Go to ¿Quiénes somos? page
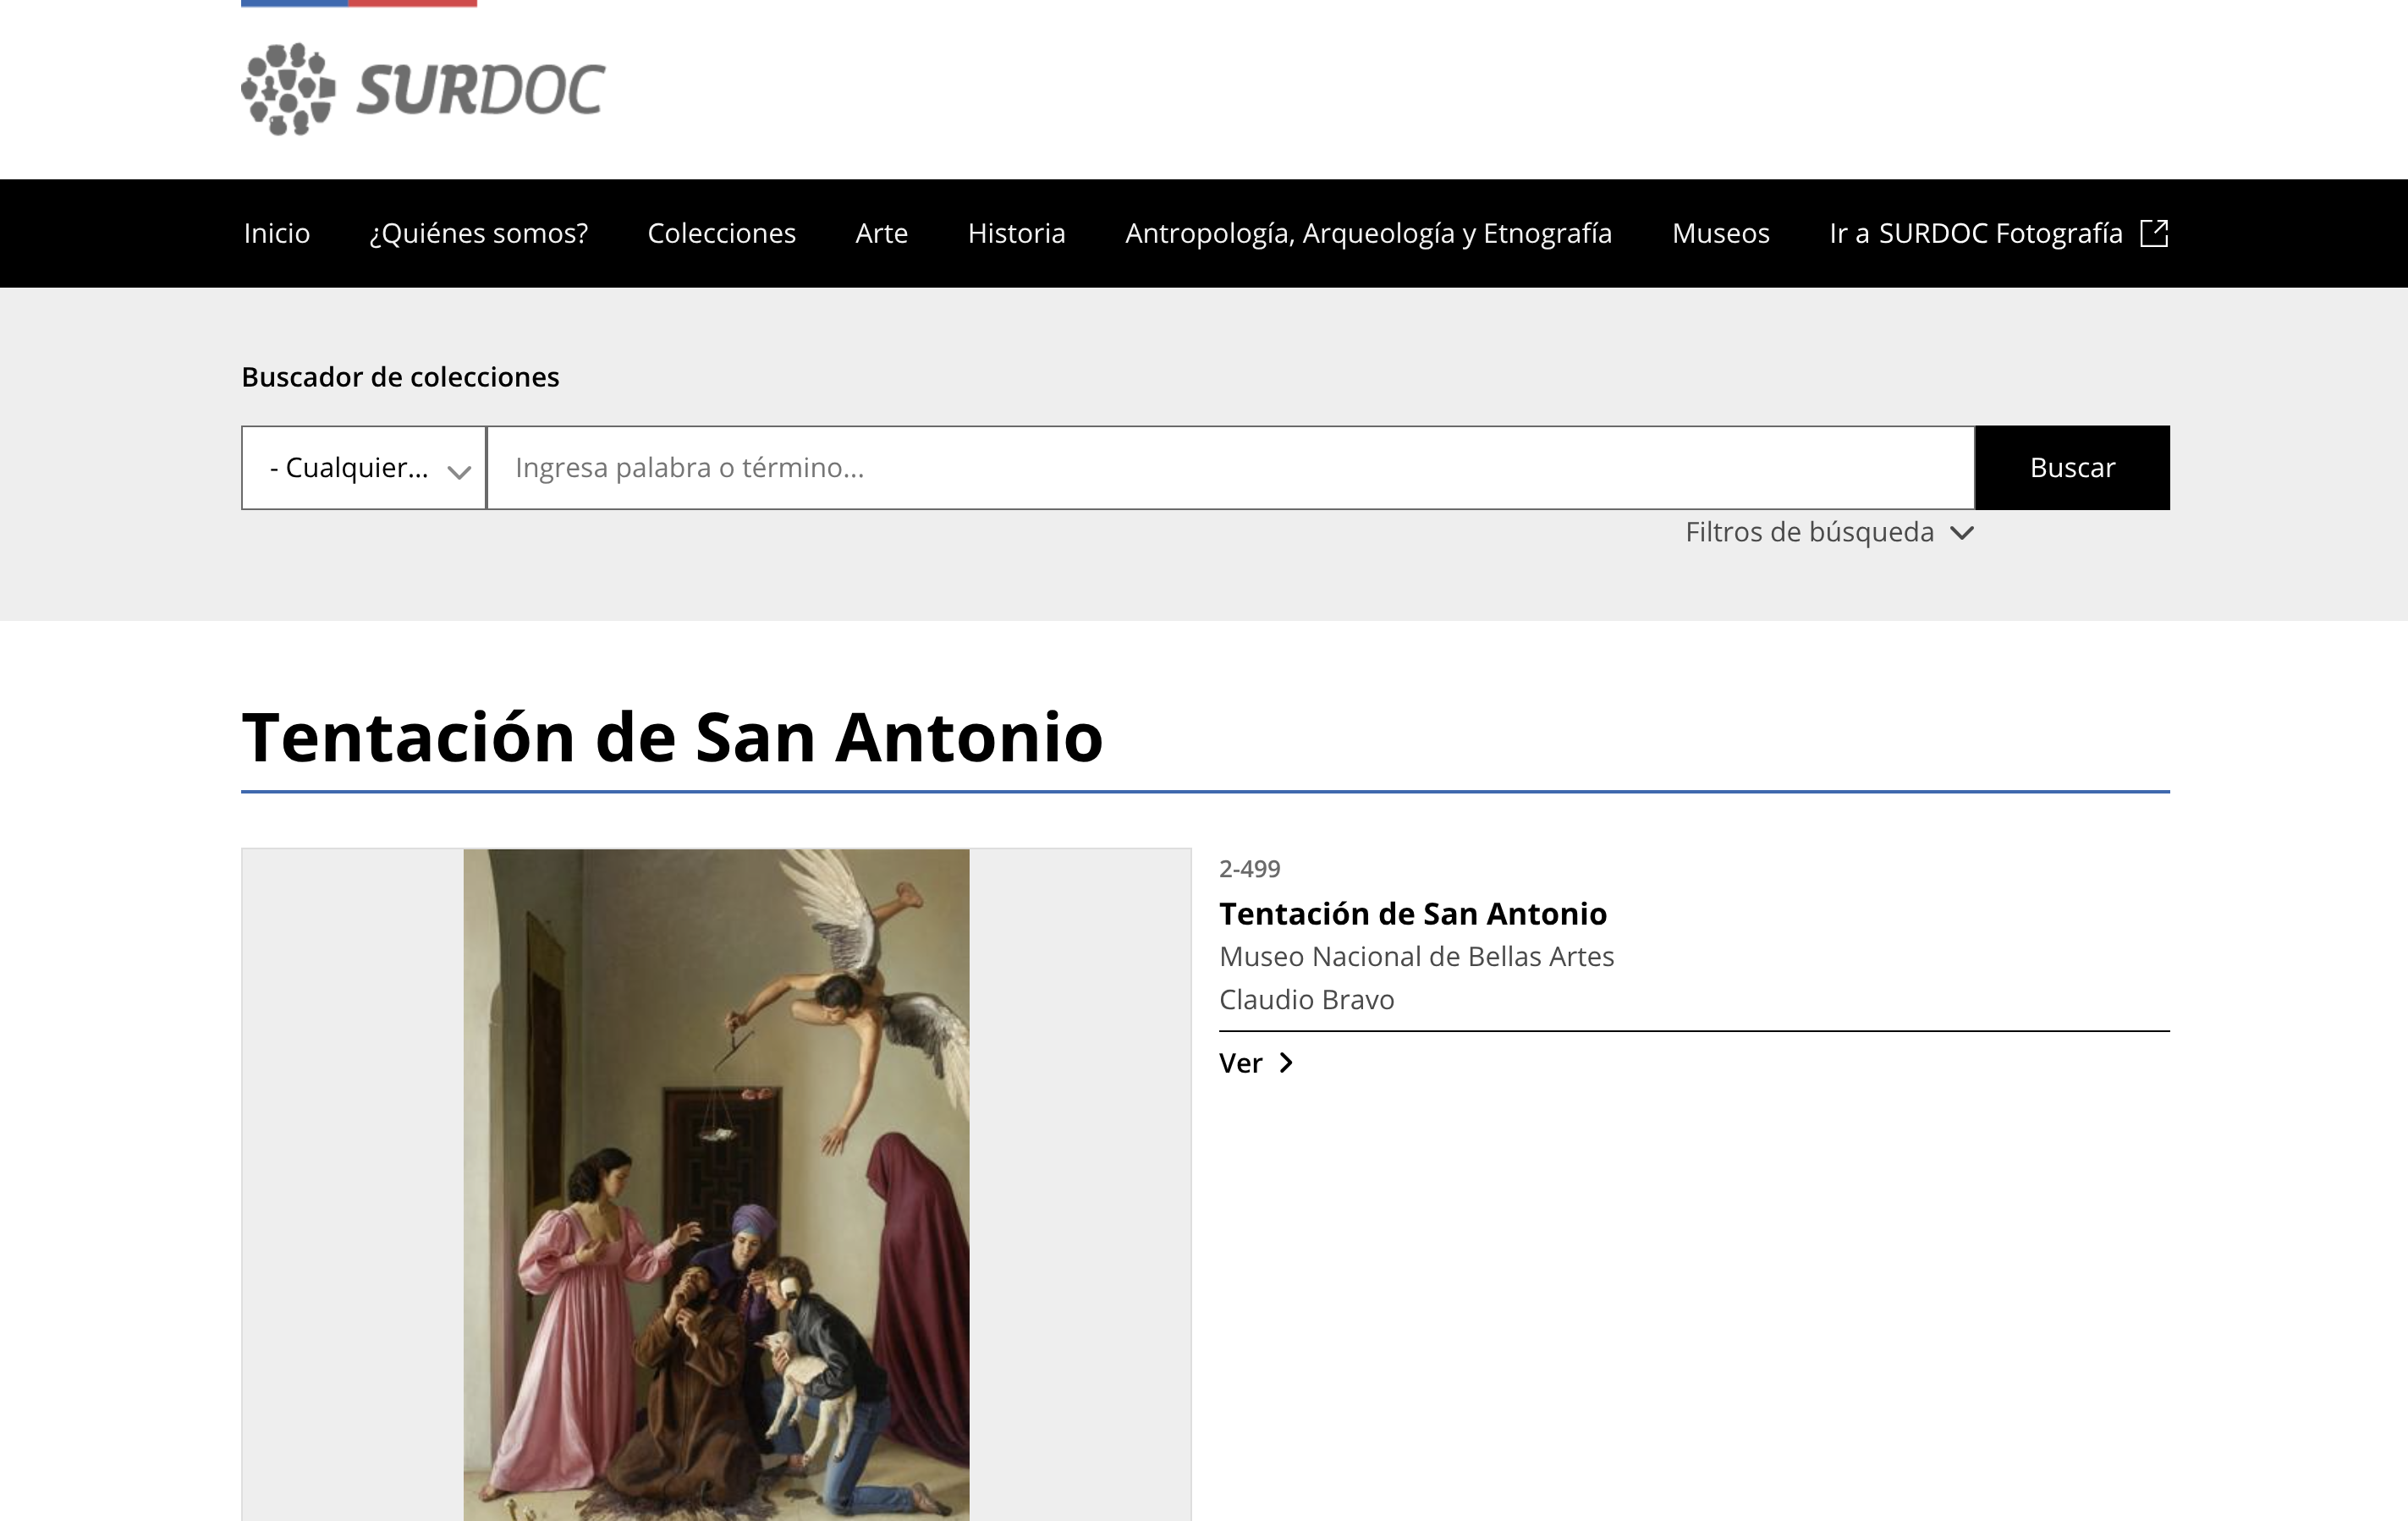Image resolution: width=2408 pixels, height=1521 pixels. [x=479, y=233]
